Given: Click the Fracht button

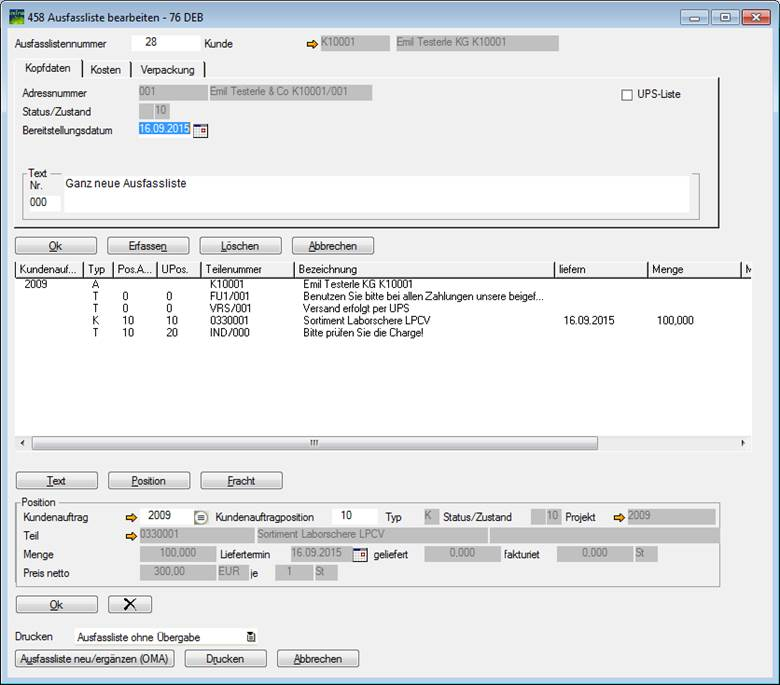Looking at the screenshot, I should (241, 481).
